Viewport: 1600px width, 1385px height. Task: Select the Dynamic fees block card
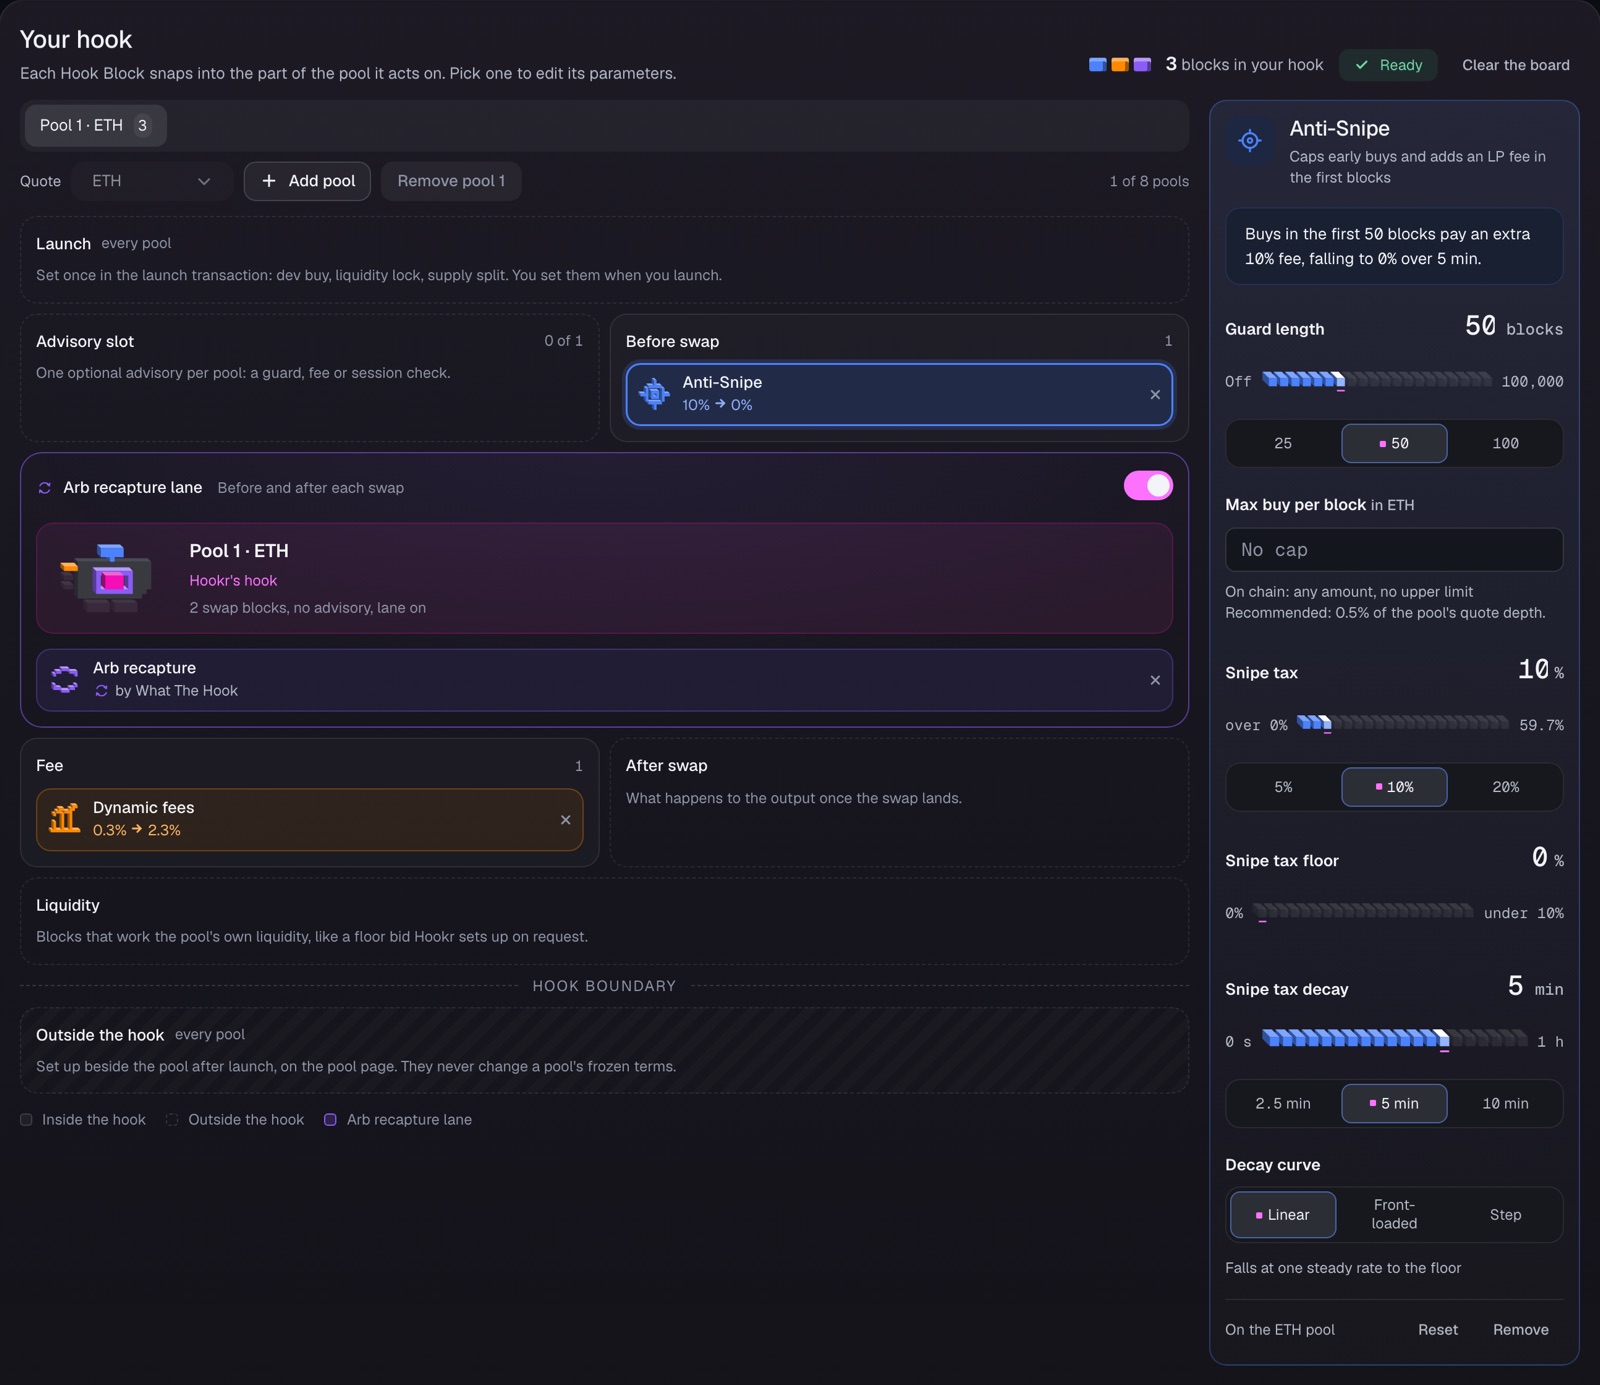[310, 820]
